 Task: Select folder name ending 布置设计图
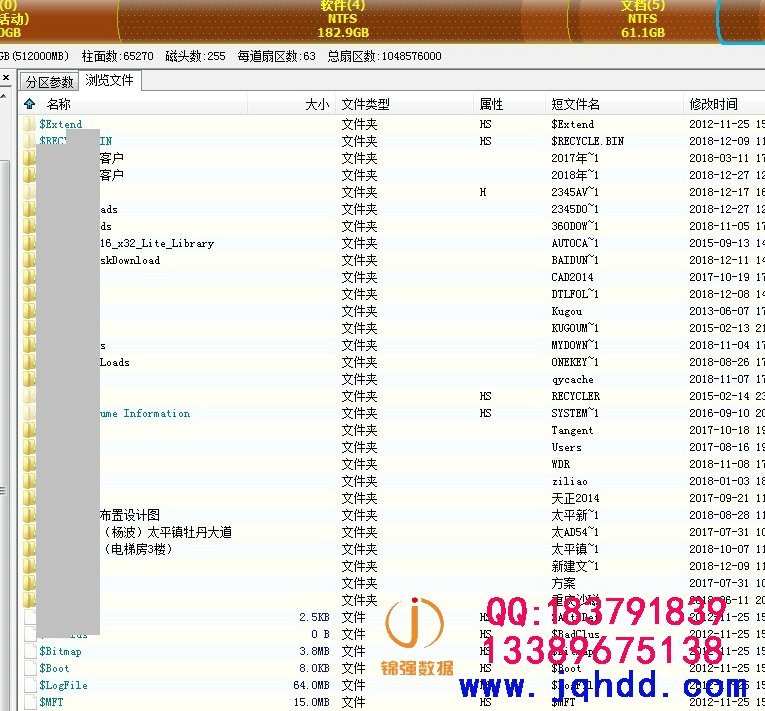tap(130, 515)
